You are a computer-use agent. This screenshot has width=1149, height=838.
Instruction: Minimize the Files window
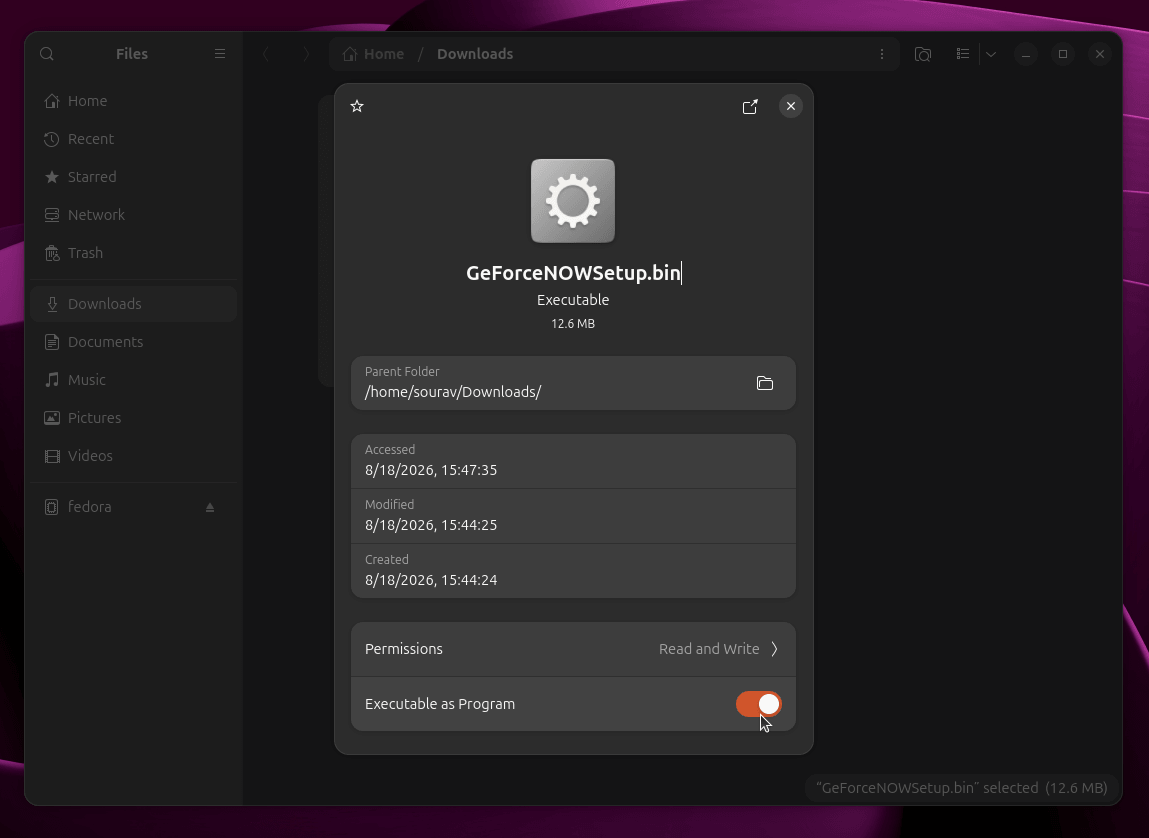point(1026,54)
